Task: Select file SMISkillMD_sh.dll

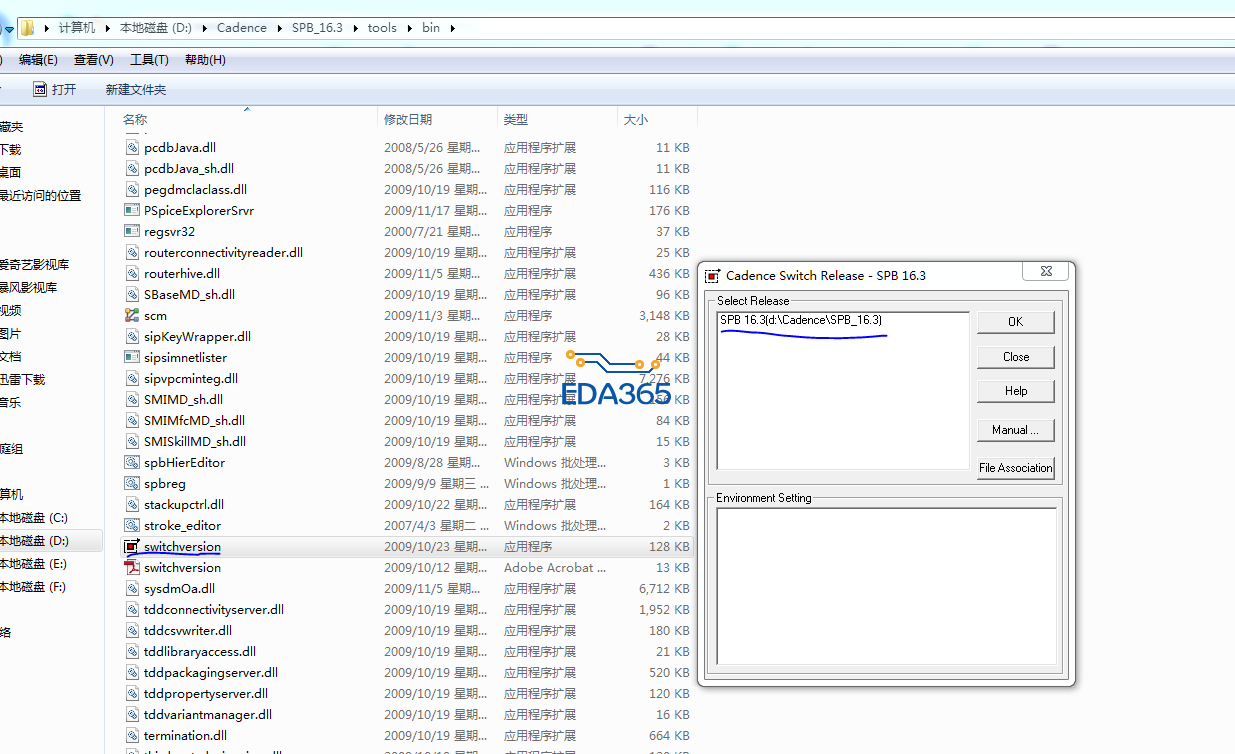Action: point(195,441)
